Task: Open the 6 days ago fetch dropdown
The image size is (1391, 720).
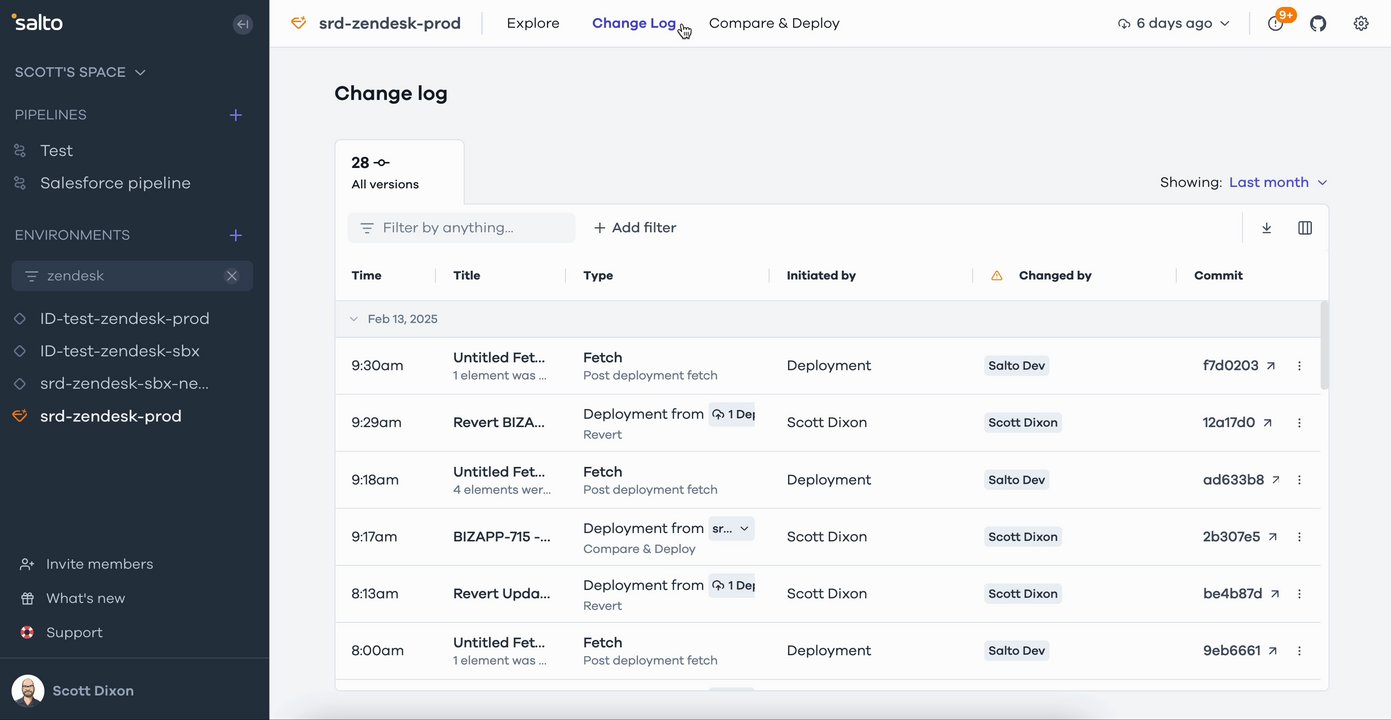Action: click(1174, 24)
